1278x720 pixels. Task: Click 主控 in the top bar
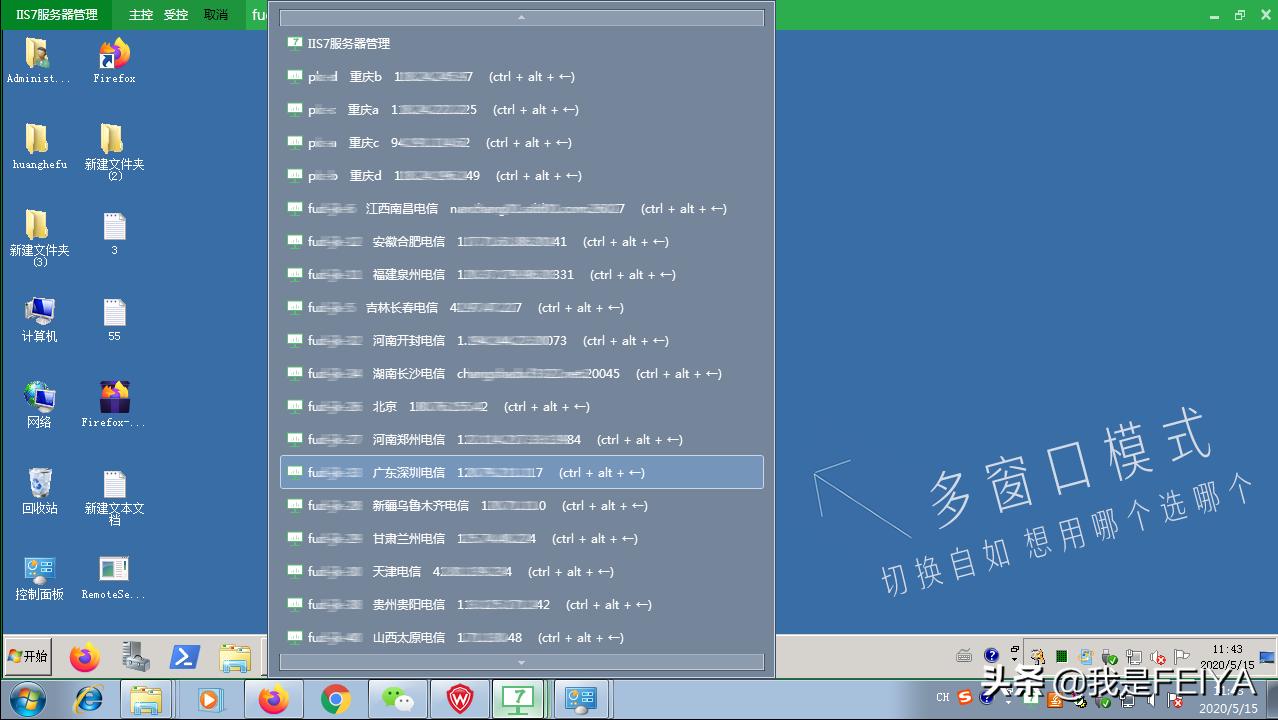(x=141, y=15)
